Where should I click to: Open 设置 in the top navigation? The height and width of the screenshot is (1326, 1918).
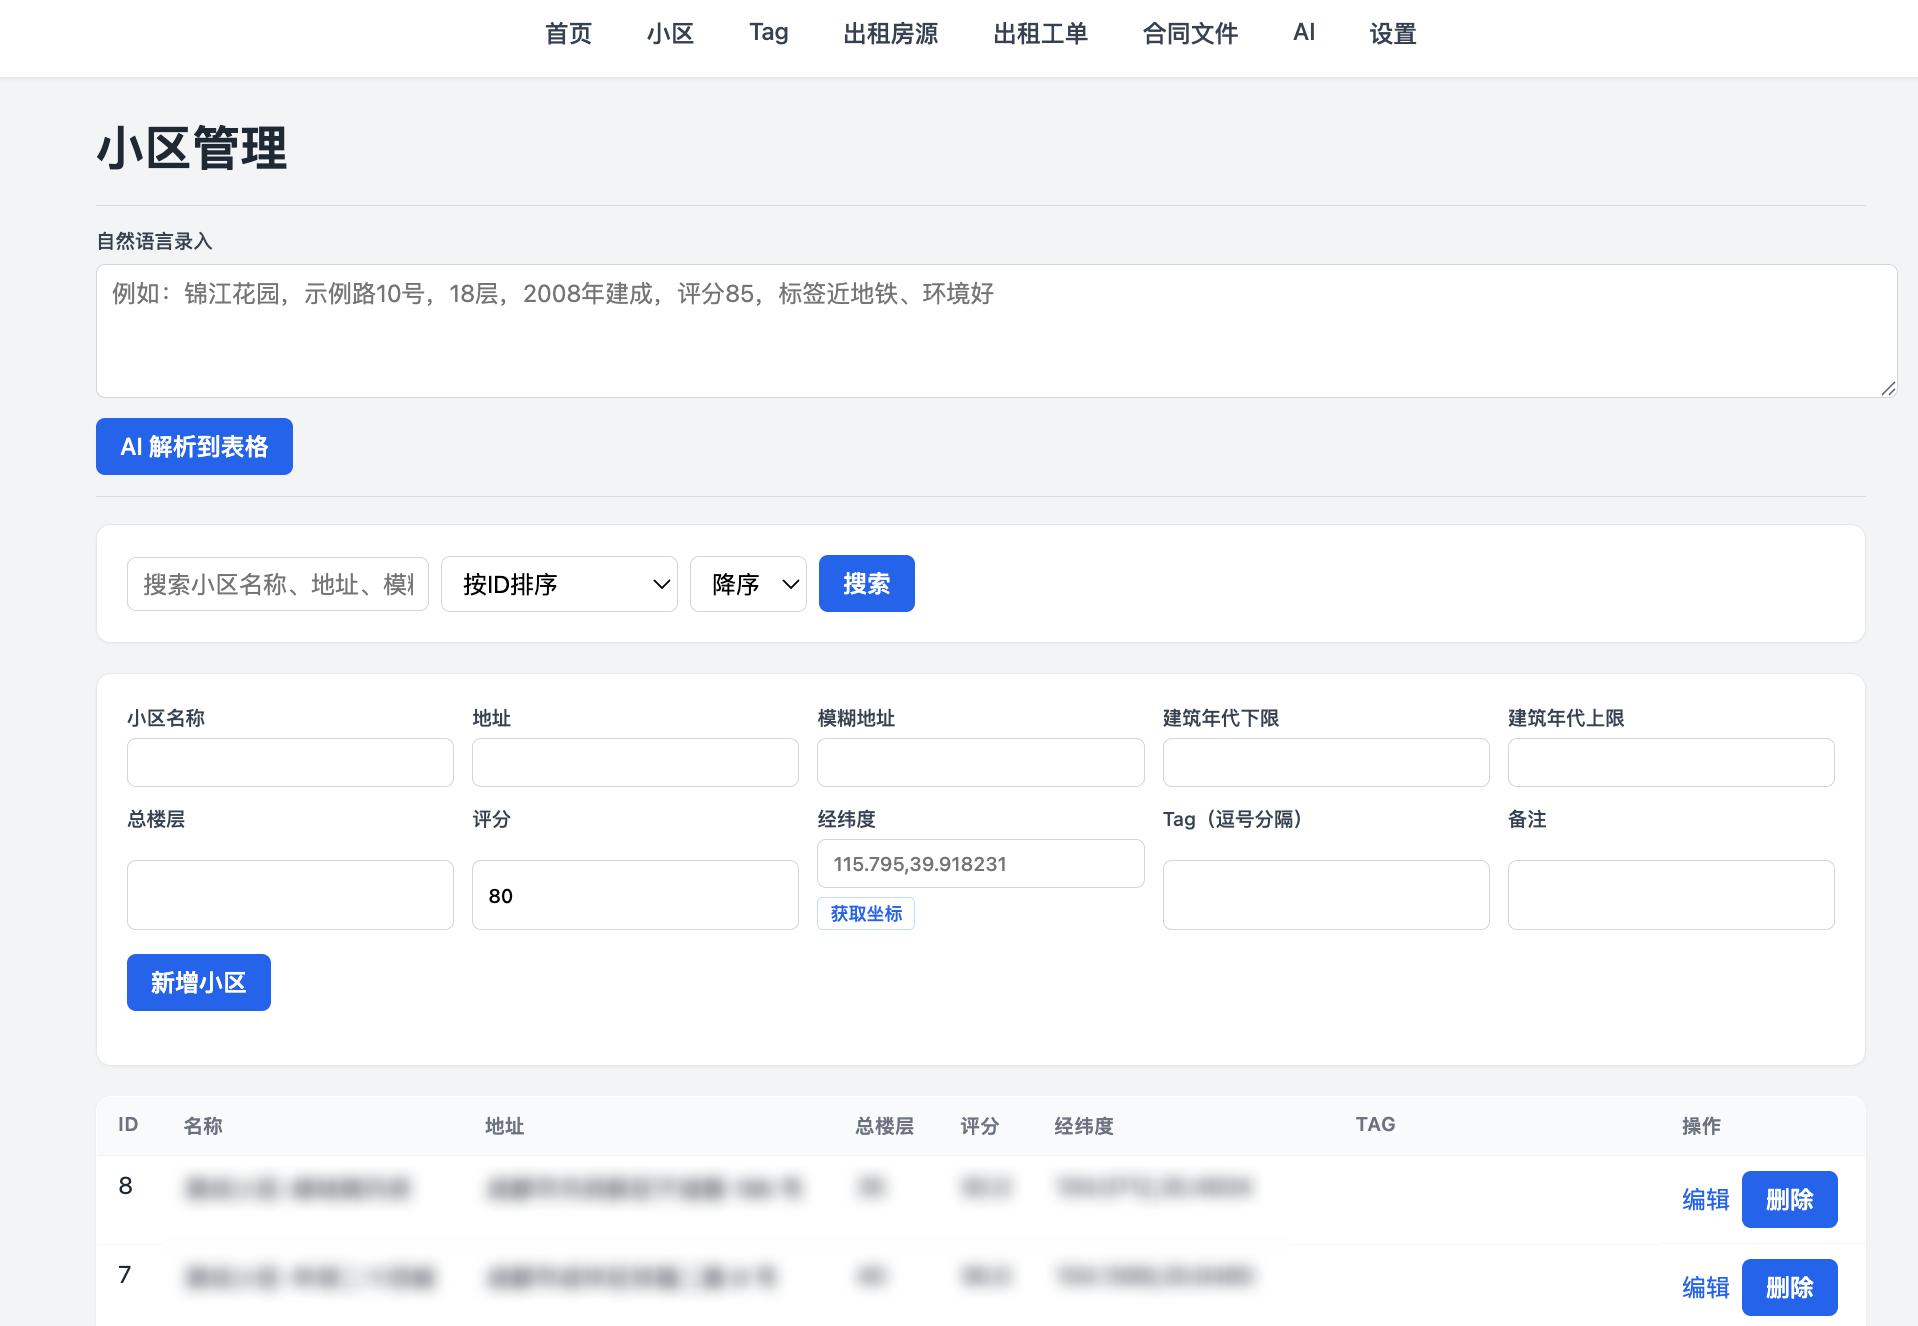pos(1393,34)
